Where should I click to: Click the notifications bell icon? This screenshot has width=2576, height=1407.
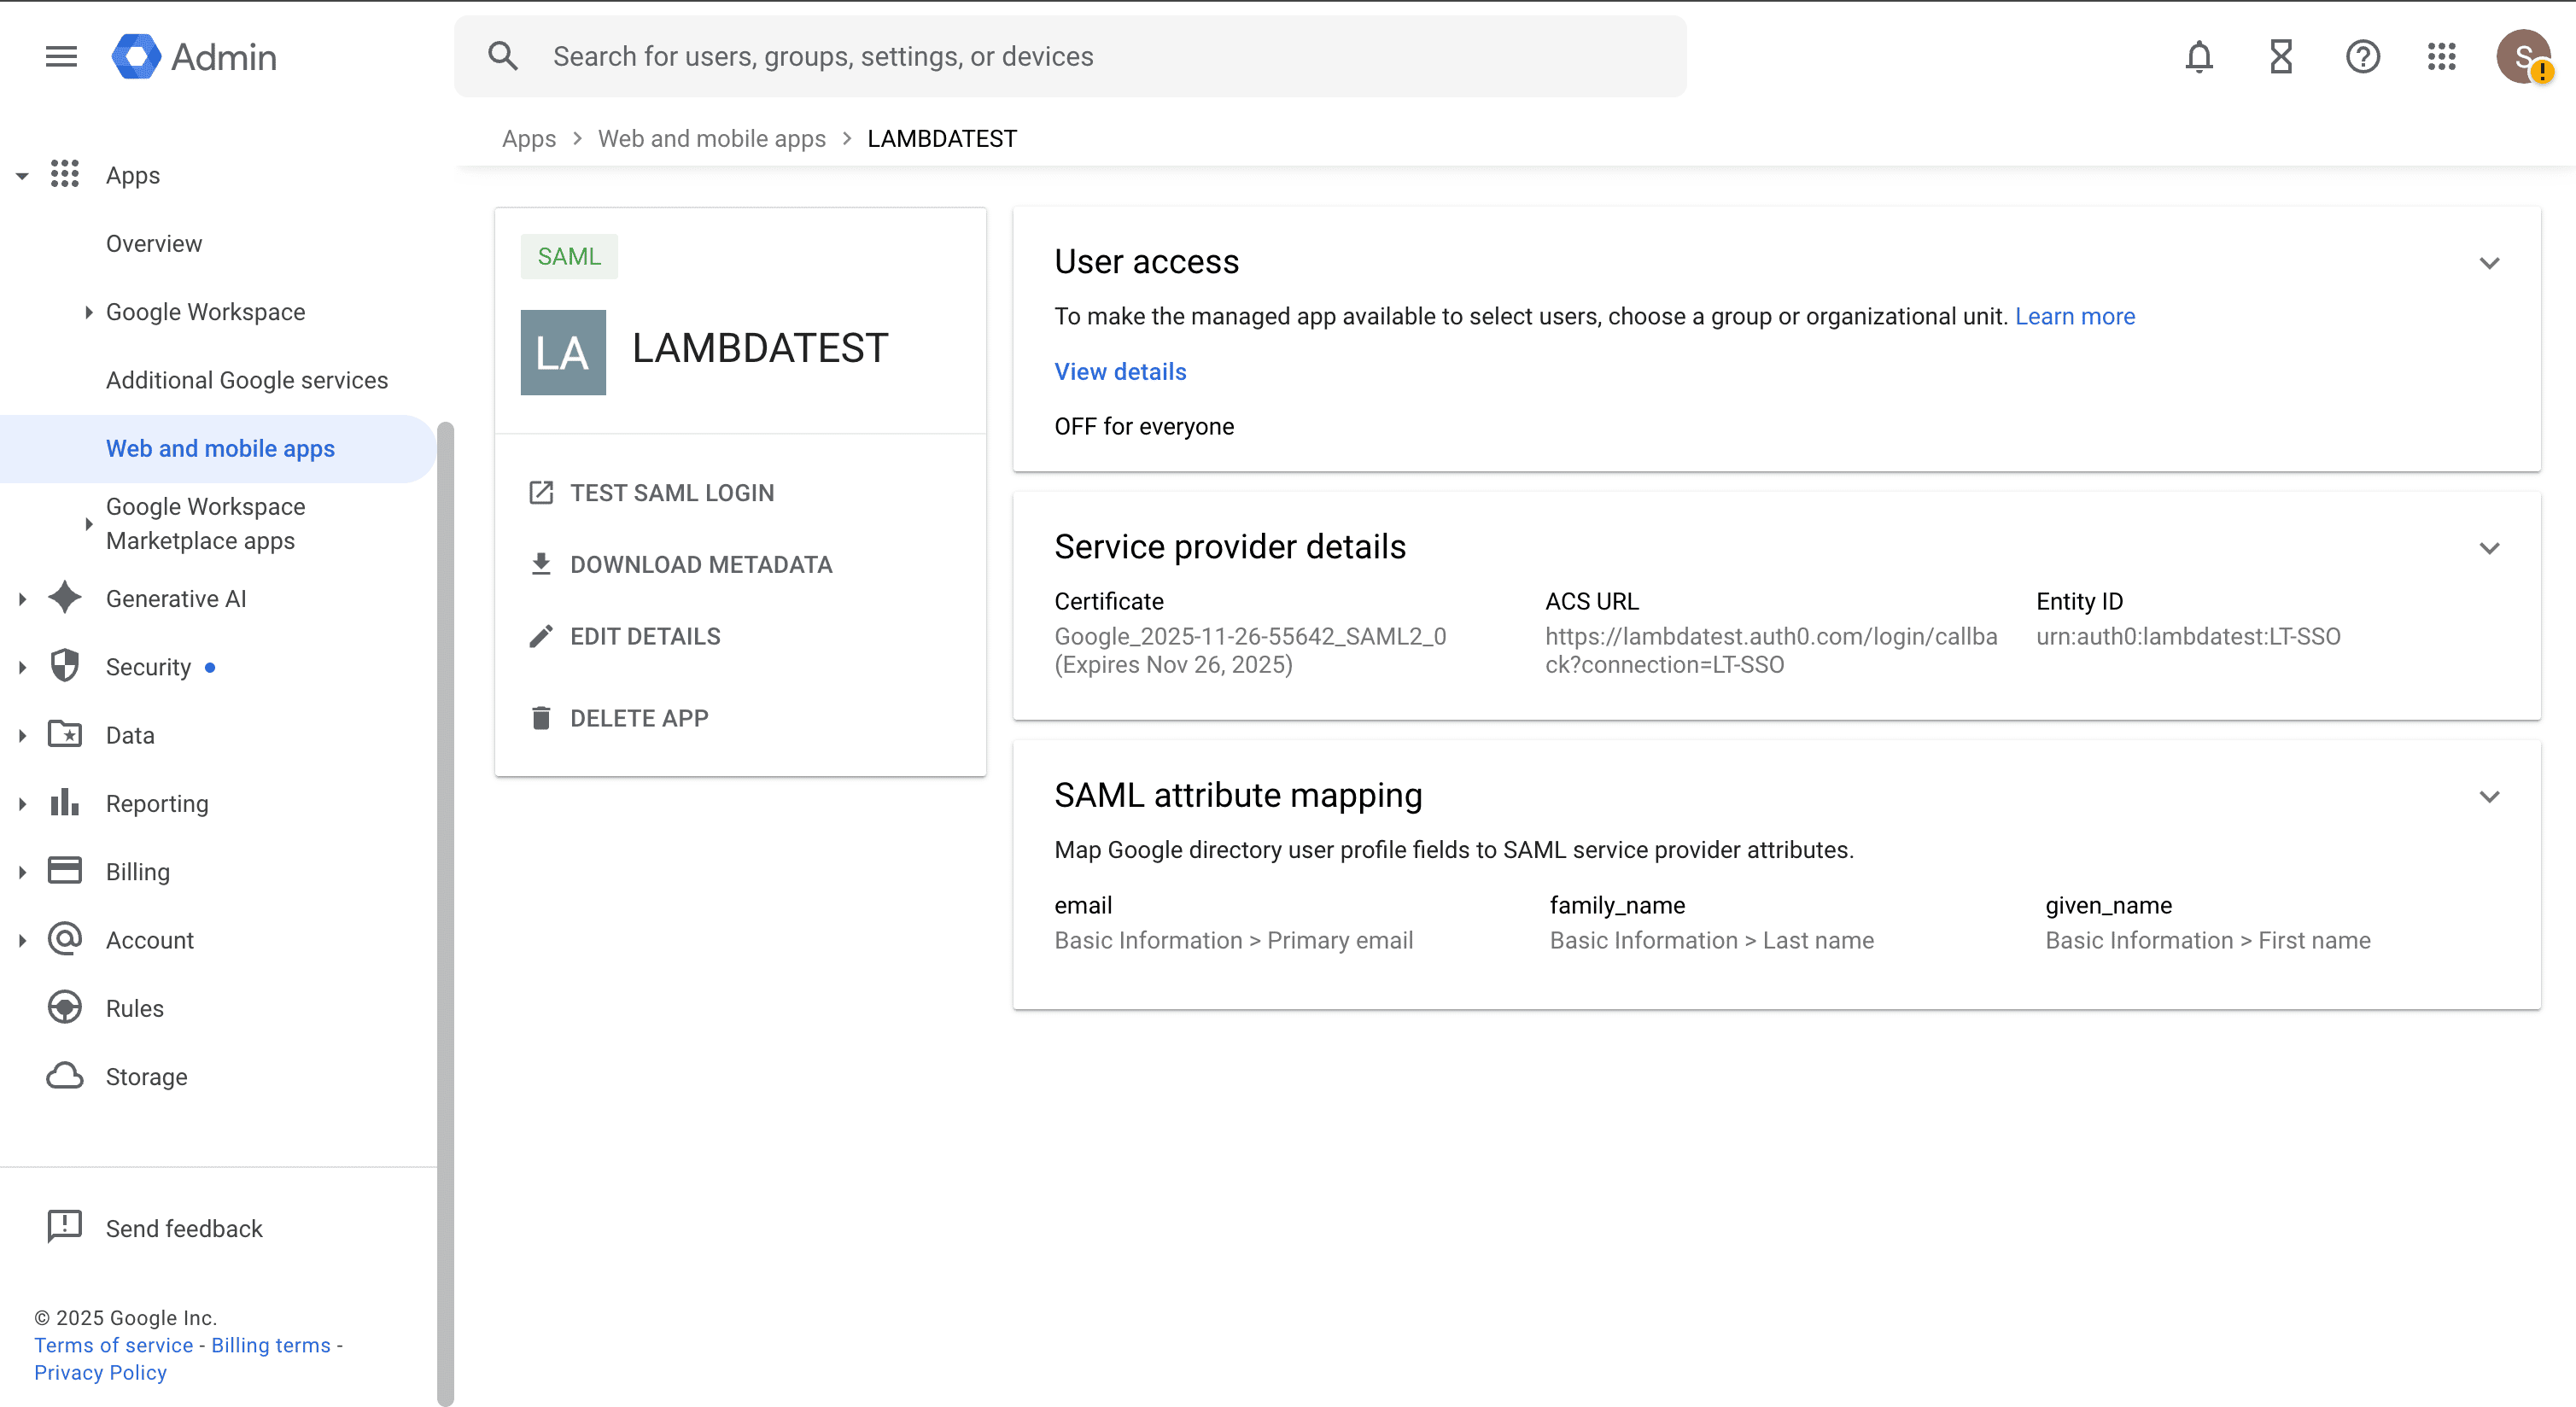(x=2198, y=57)
